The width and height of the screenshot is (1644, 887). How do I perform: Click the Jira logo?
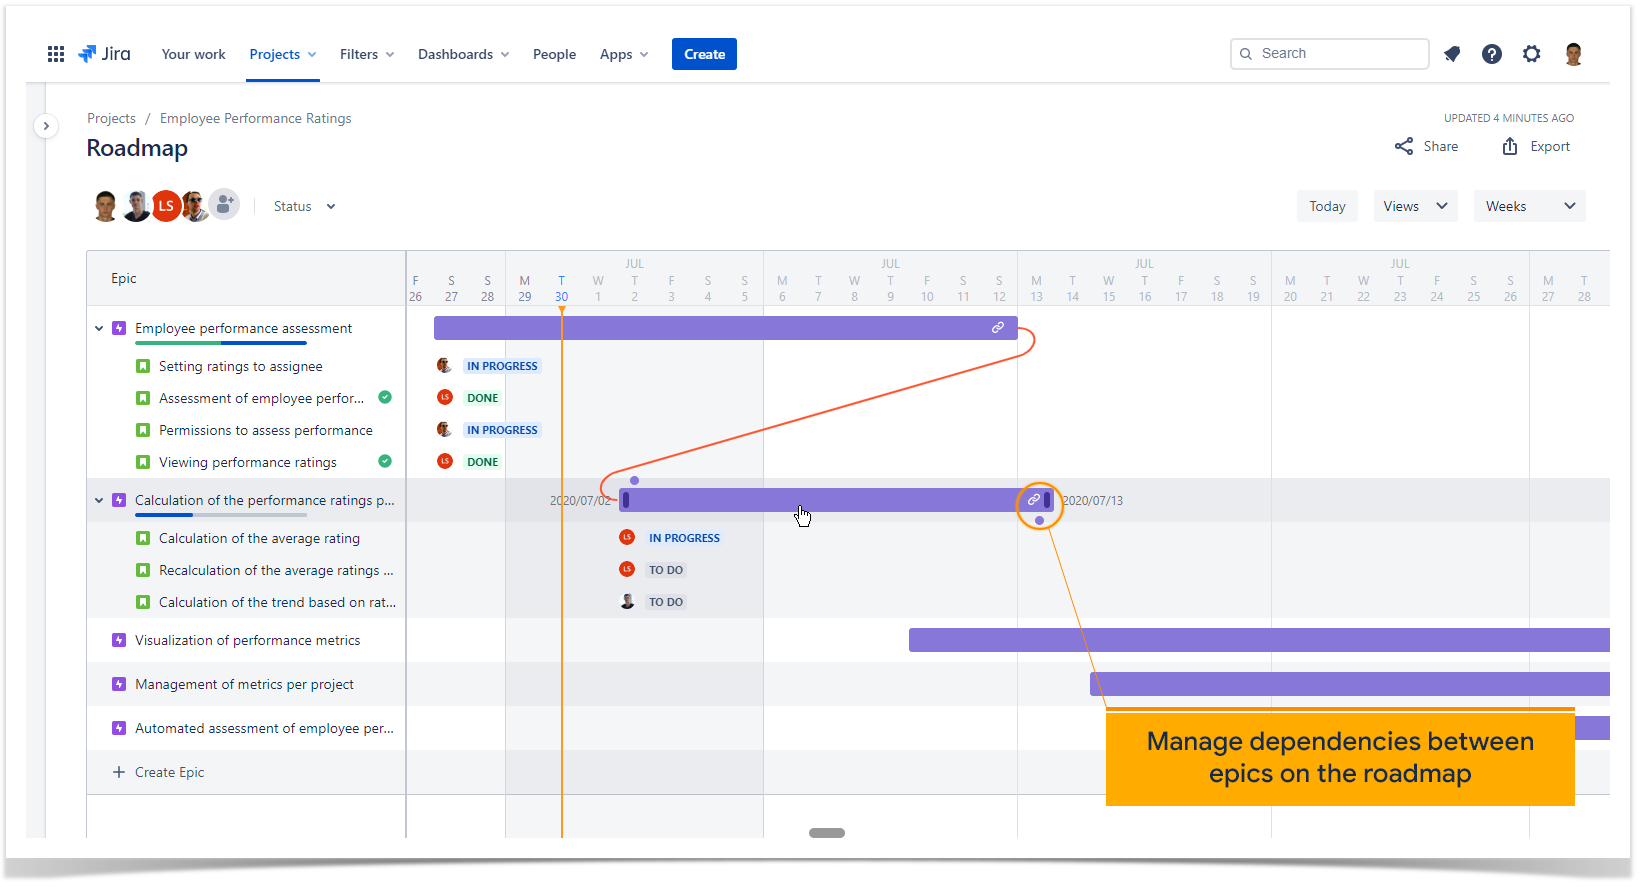point(104,54)
